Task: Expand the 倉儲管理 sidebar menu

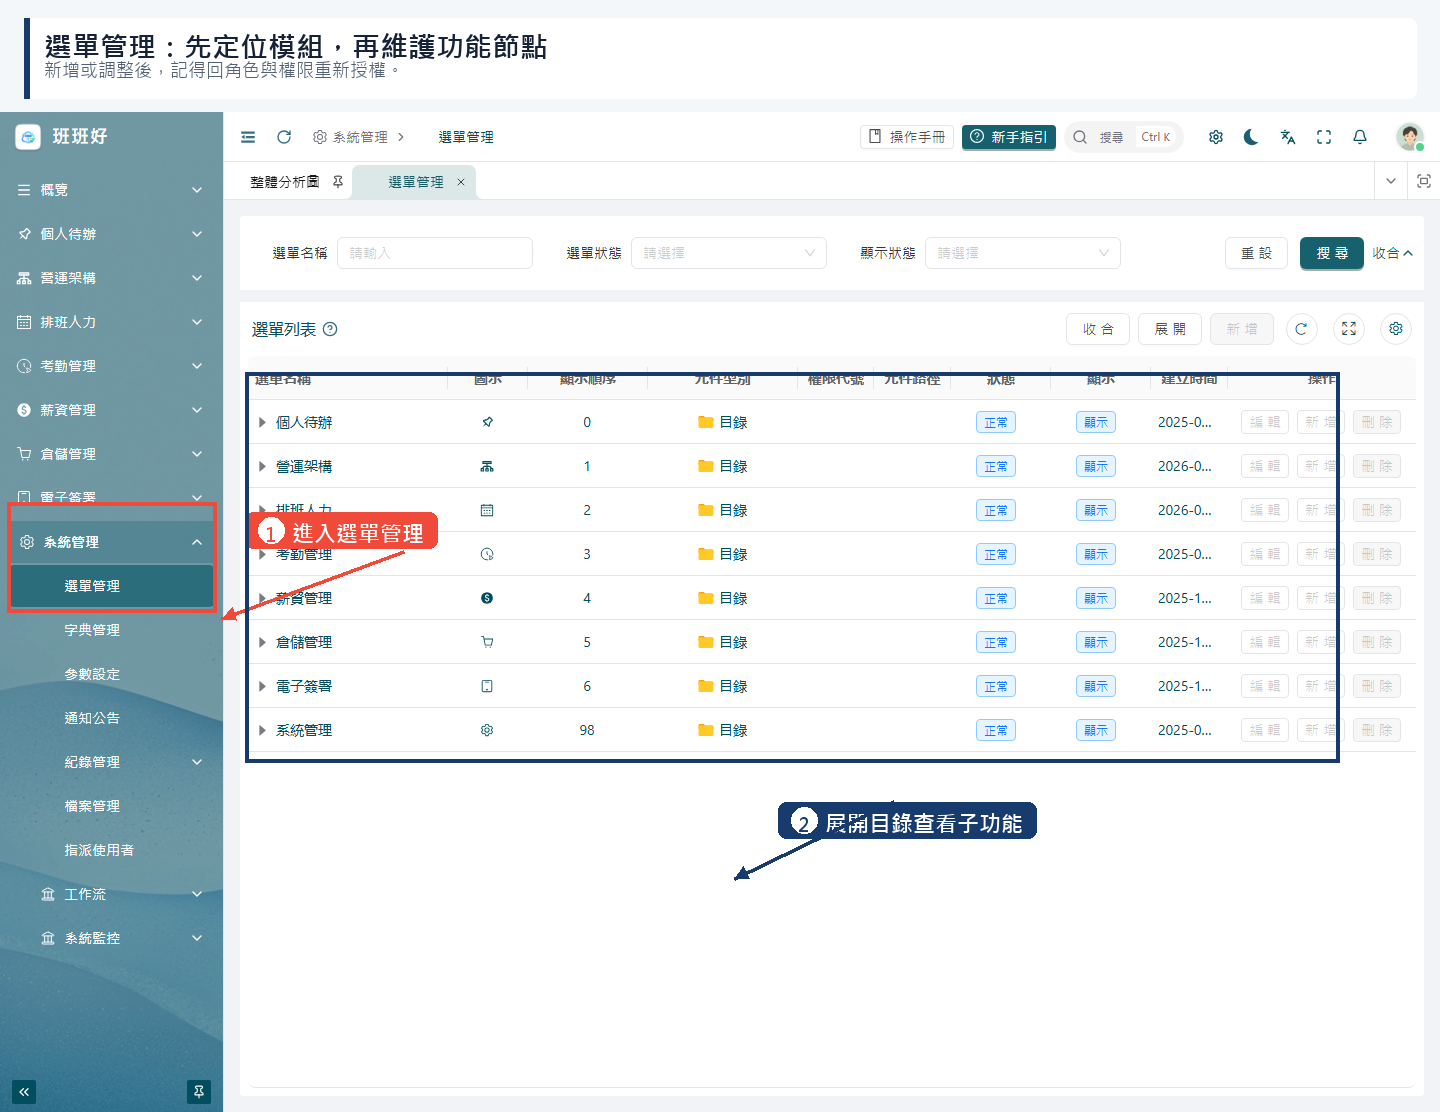Action: pyautogui.click(x=111, y=454)
